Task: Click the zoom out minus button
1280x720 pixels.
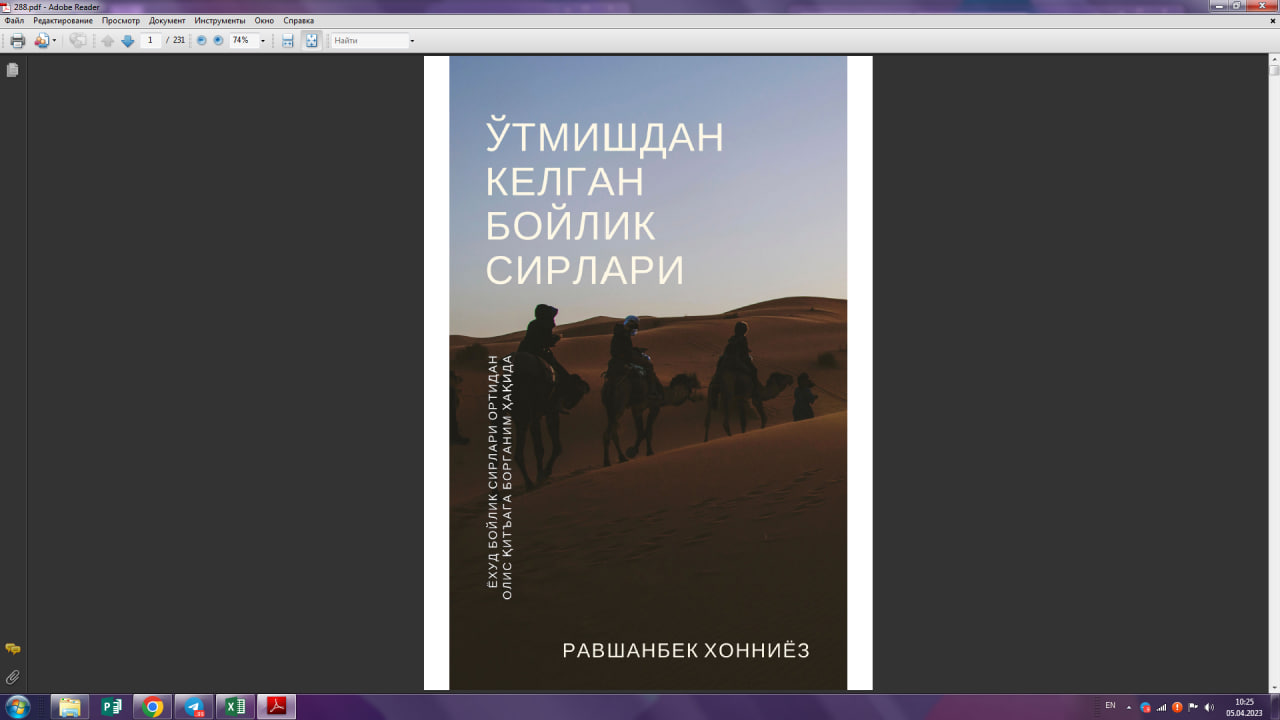Action: pos(201,41)
